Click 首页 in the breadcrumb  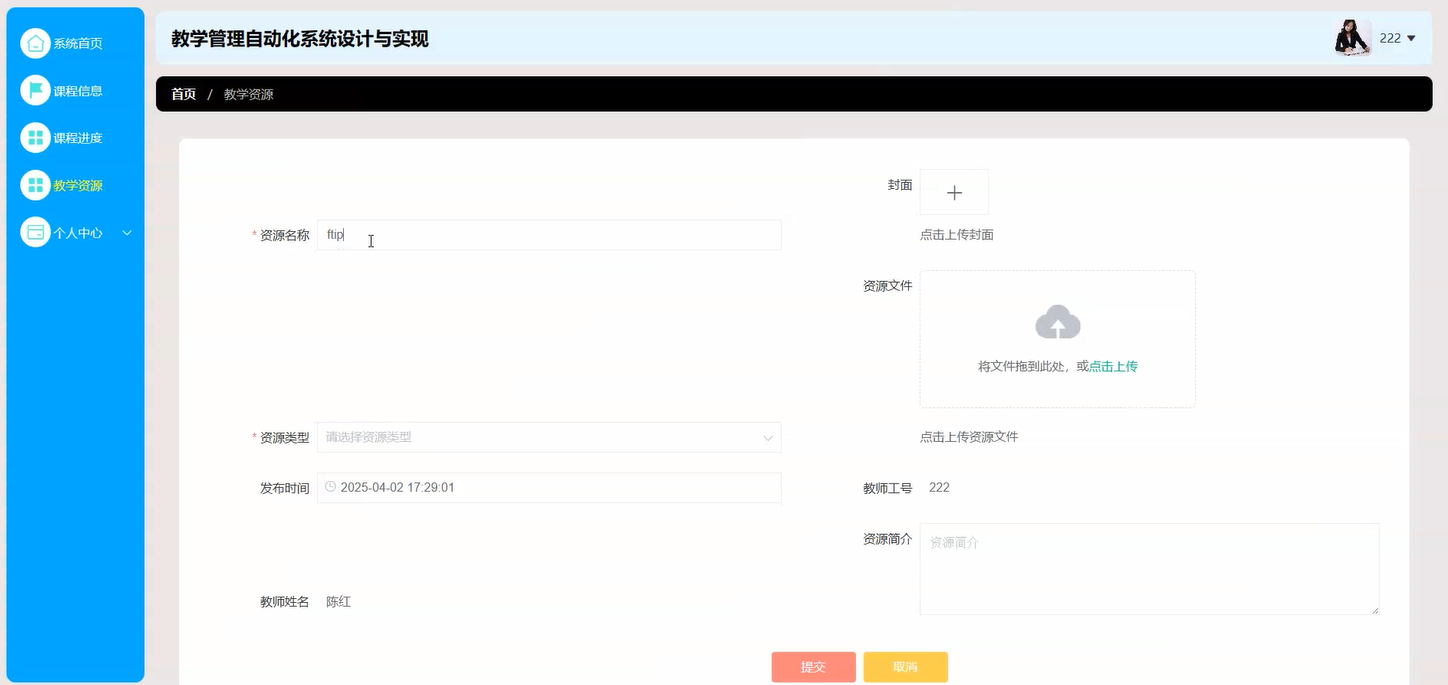point(183,94)
